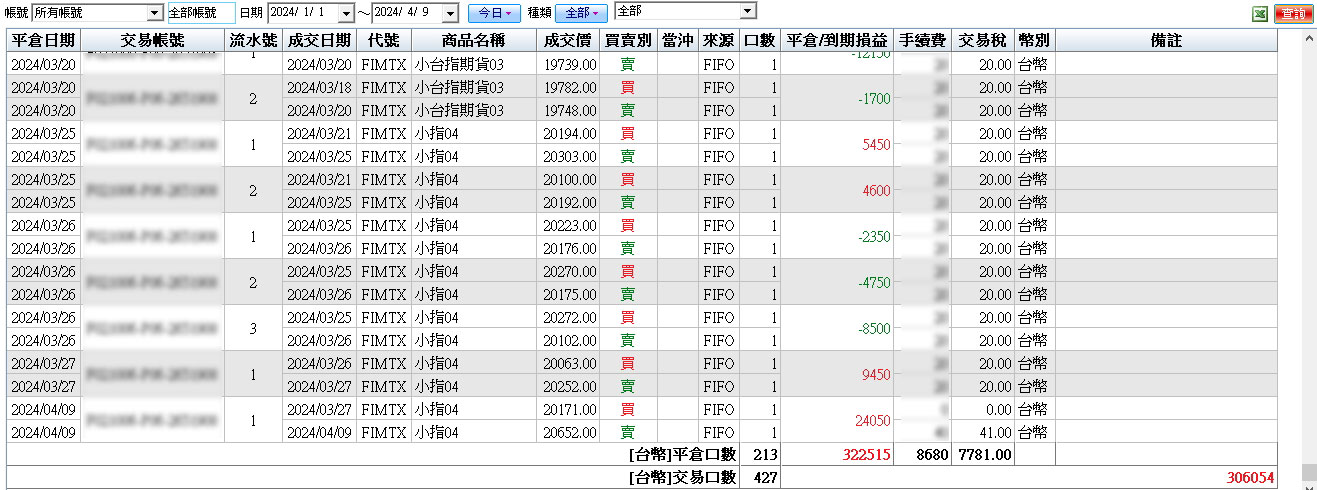Screen dimensions: 1317x490
Task: Click the 當沖 column header
Action: [x=677, y=40]
